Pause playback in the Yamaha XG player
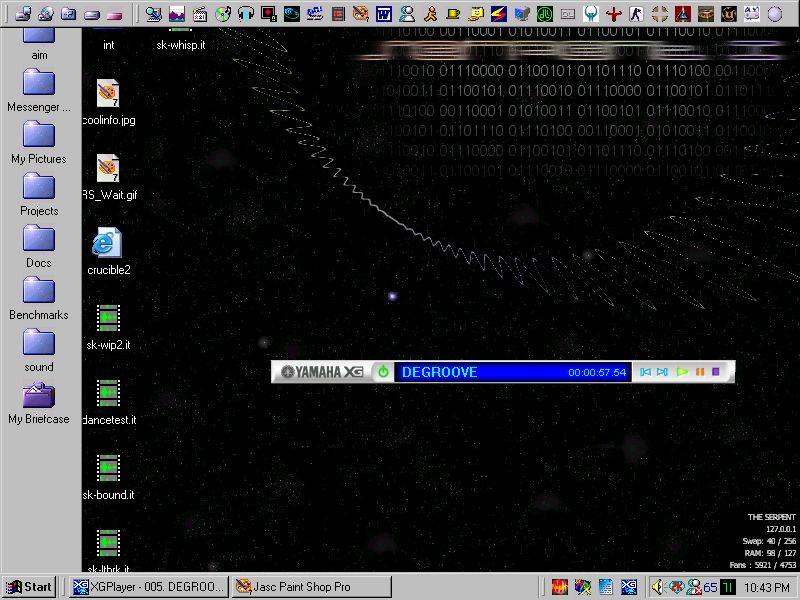Viewport: 800px width, 600px height. (700, 372)
